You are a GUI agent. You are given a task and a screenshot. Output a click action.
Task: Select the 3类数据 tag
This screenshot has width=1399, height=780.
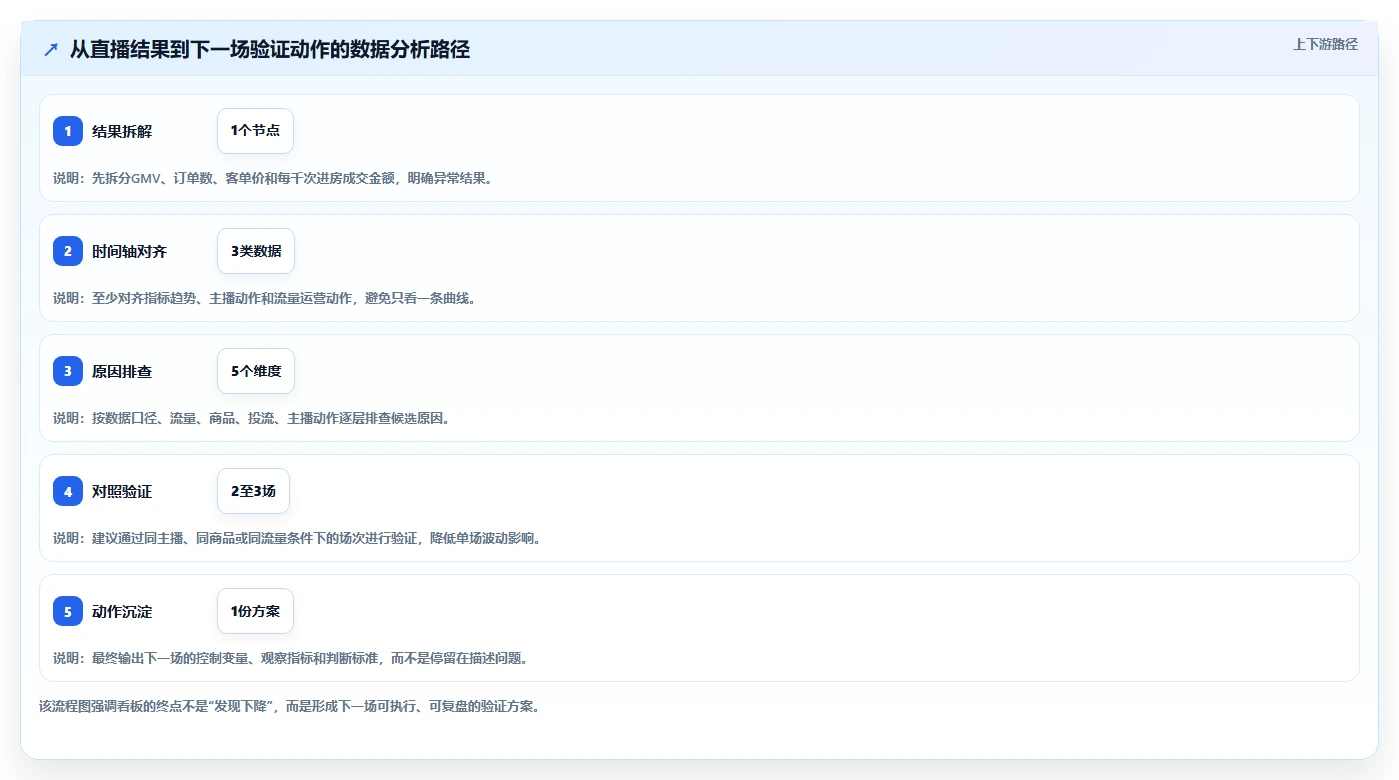[256, 251]
